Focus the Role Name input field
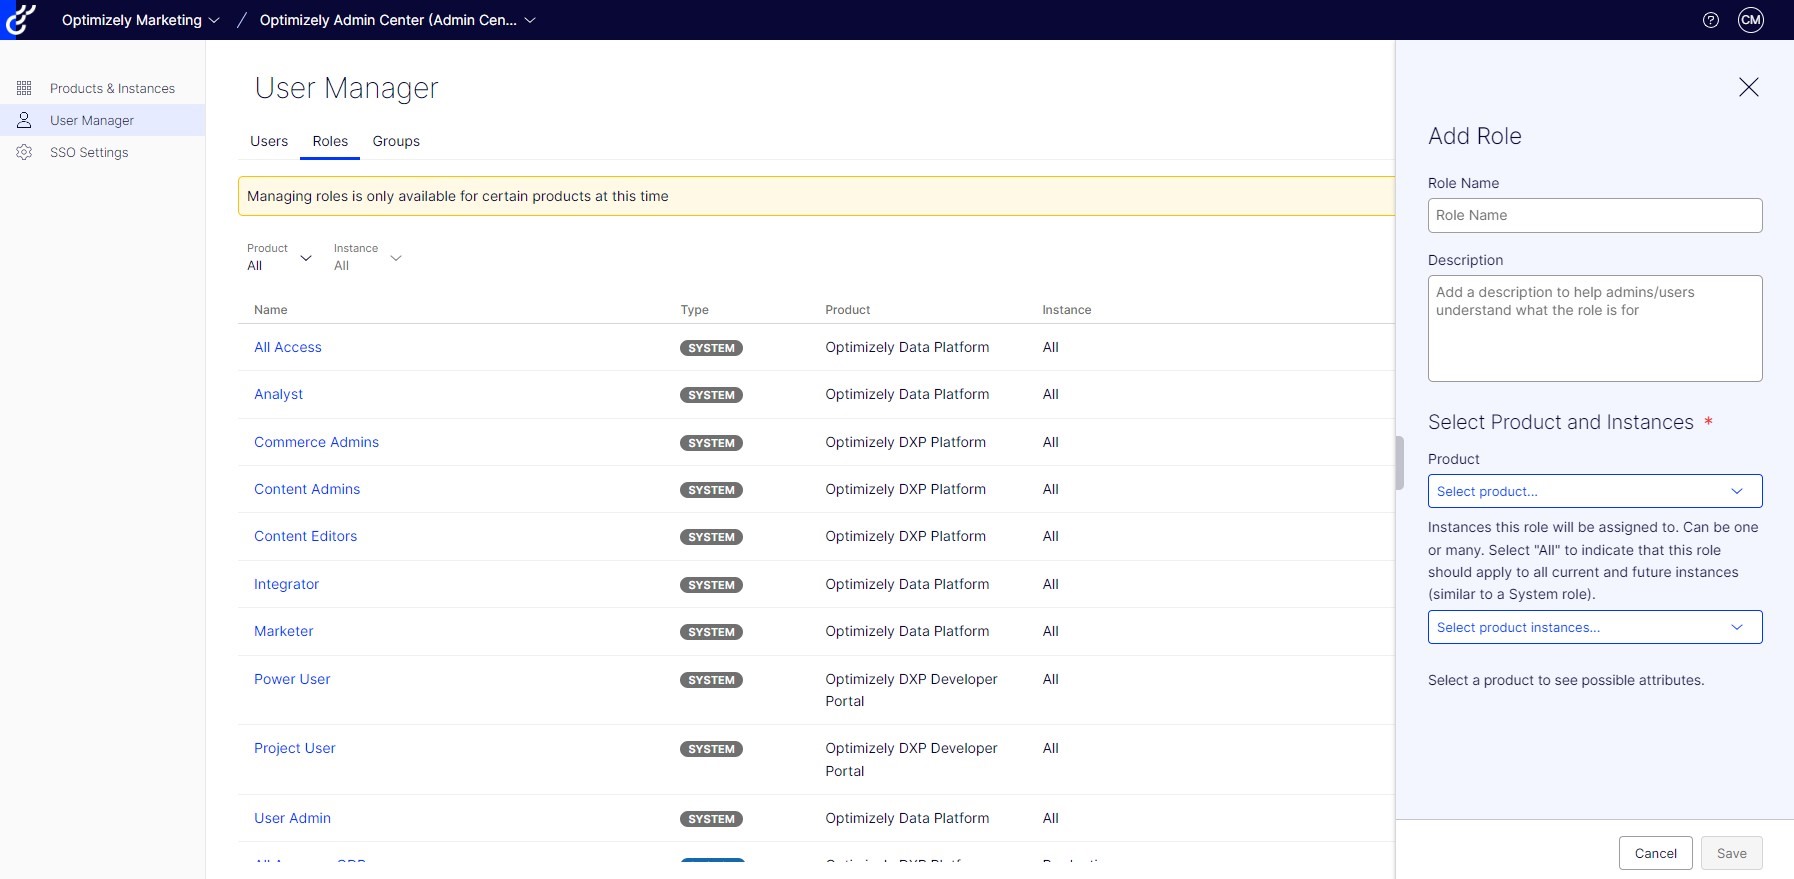The image size is (1794, 879). [x=1595, y=215]
